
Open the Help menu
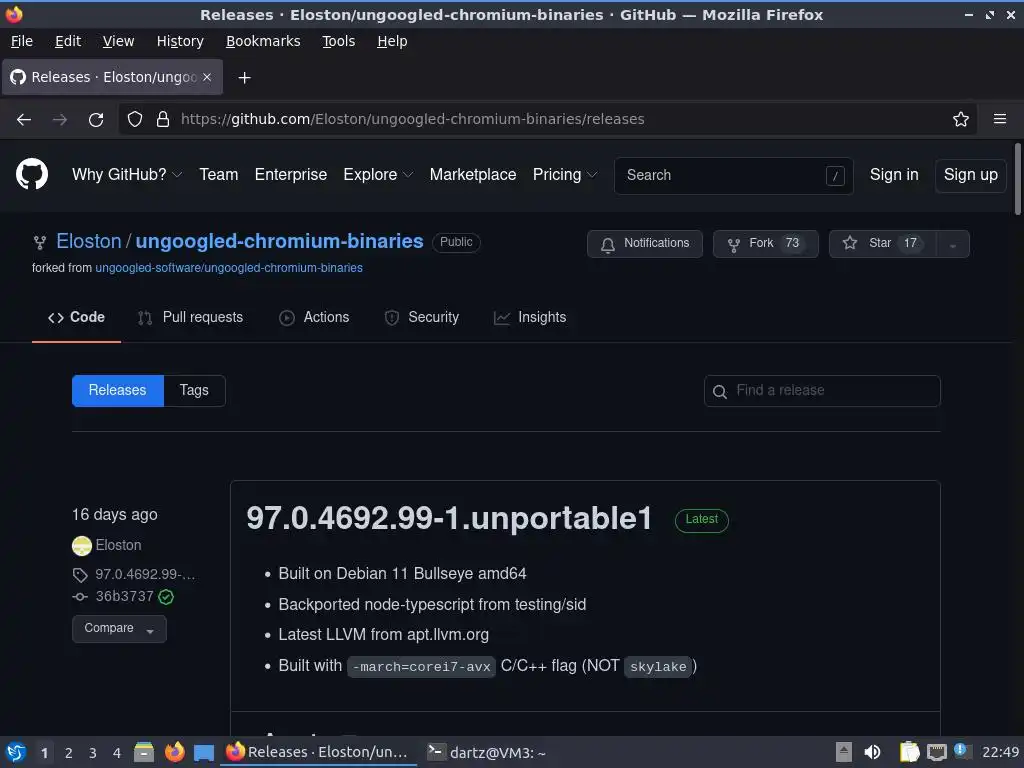click(x=392, y=41)
